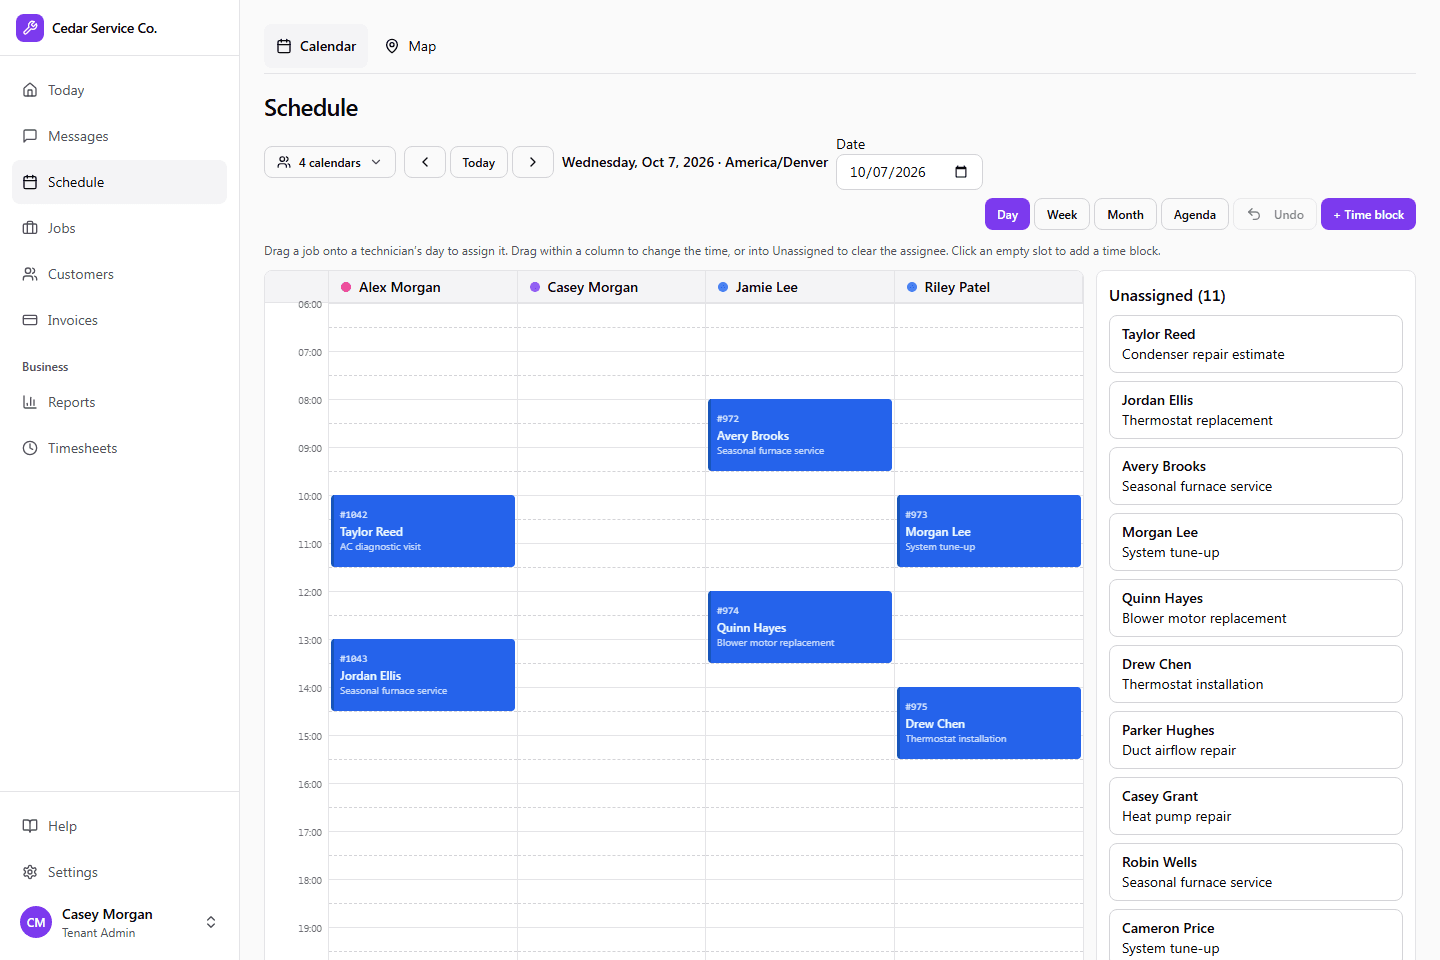Click the Reports bar chart icon
Image resolution: width=1440 pixels, height=960 pixels.
pyautogui.click(x=30, y=402)
